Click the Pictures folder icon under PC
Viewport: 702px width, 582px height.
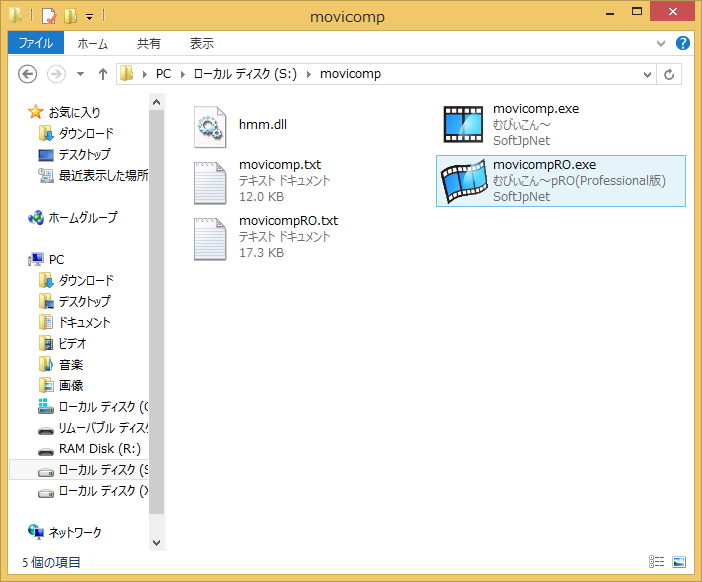(46, 385)
